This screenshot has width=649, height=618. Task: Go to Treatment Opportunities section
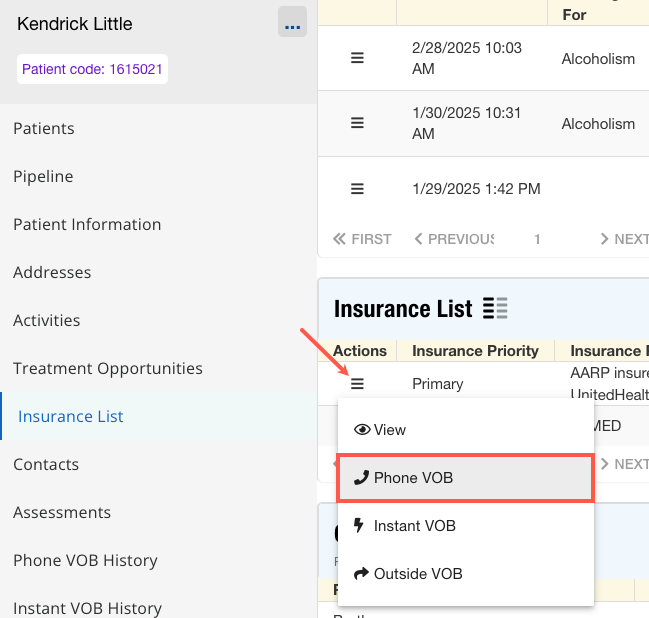[x=108, y=368]
